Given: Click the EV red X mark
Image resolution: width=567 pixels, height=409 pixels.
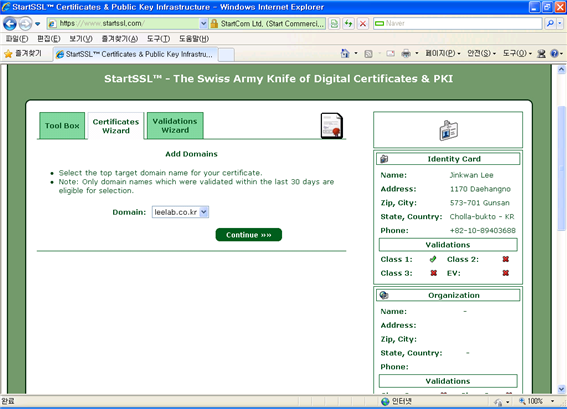Looking at the screenshot, I should pos(506,273).
